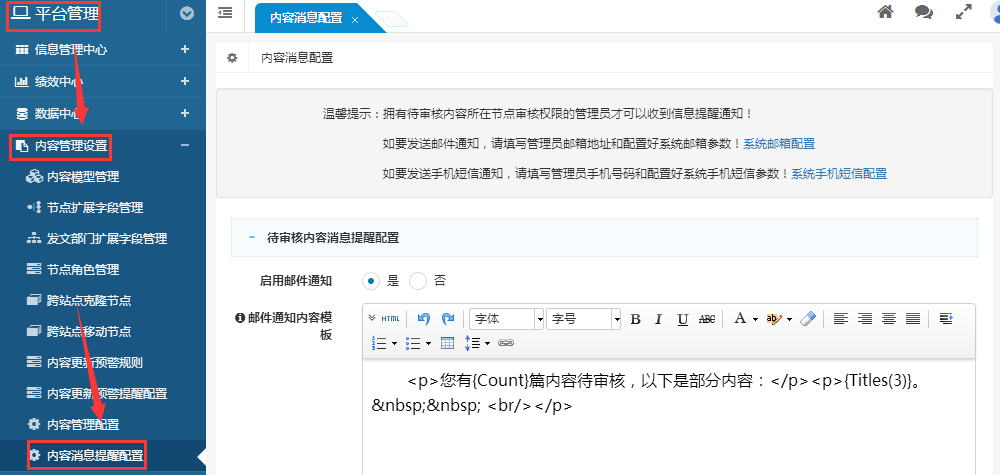This screenshot has width=1000, height=475.
Task: Open the 系统邮箱配置 link
Action: pos(779,144)
